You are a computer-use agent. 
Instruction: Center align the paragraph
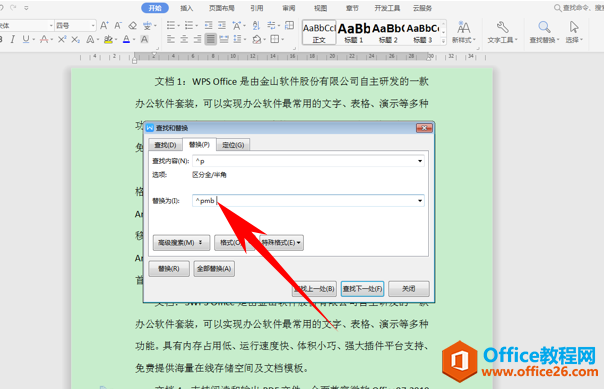coord(184,39)
